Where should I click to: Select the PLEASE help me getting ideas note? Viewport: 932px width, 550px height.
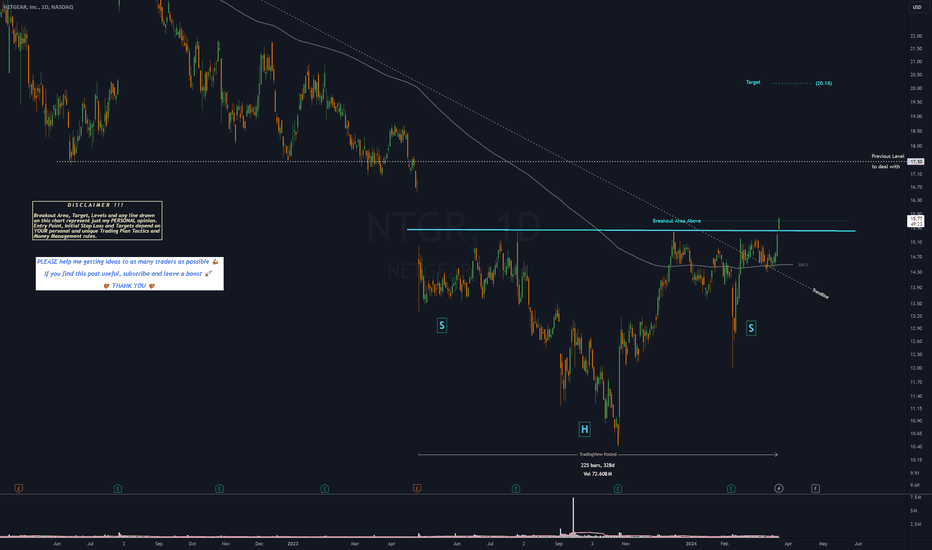point(130,274)
